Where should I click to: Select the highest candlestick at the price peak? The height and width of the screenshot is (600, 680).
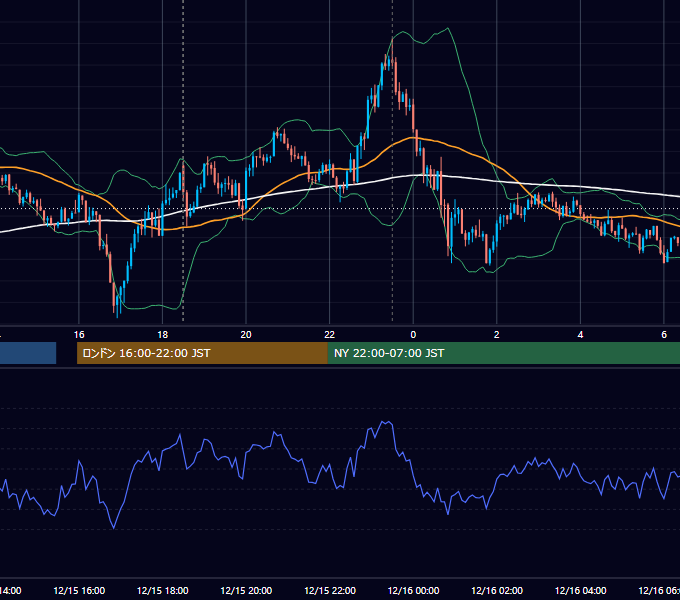392,52
